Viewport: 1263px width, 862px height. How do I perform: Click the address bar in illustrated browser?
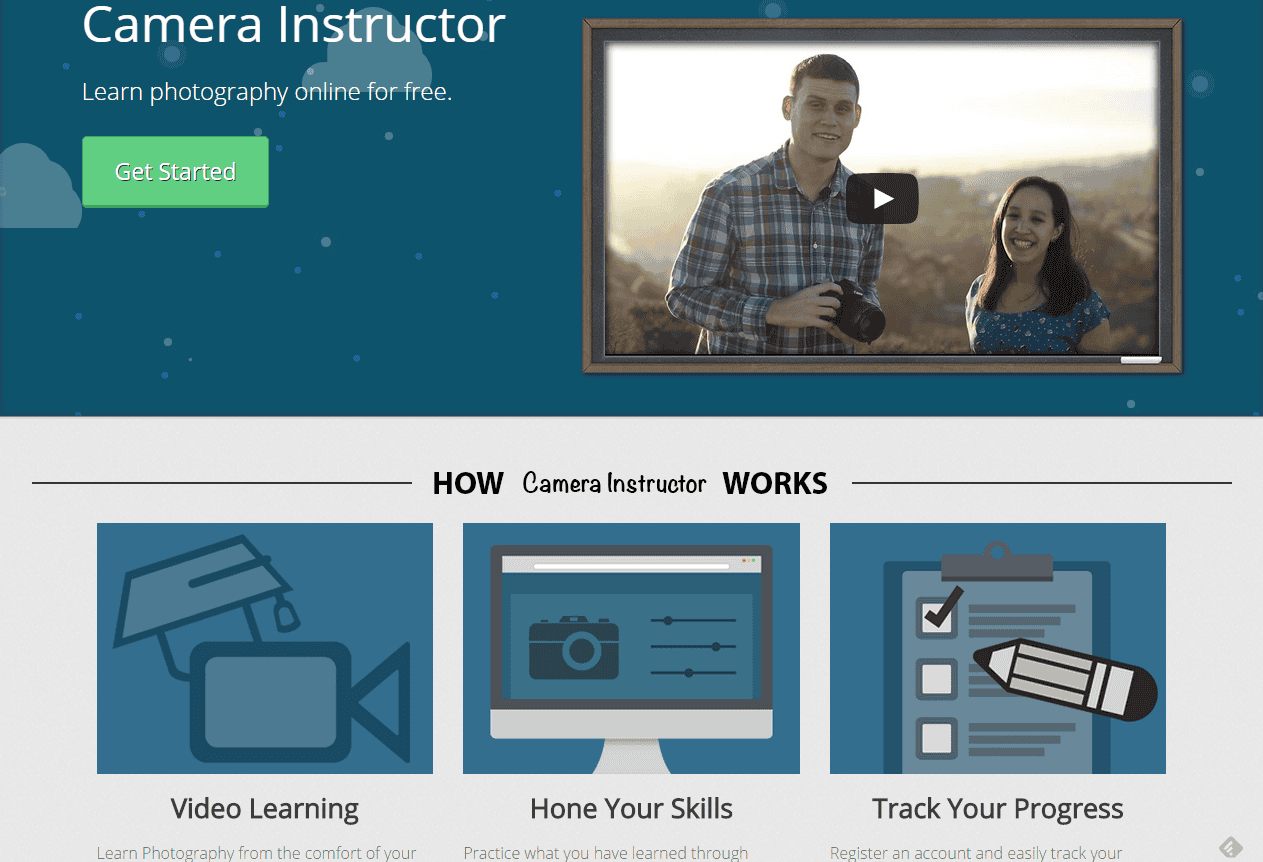(x=631, y=566)
